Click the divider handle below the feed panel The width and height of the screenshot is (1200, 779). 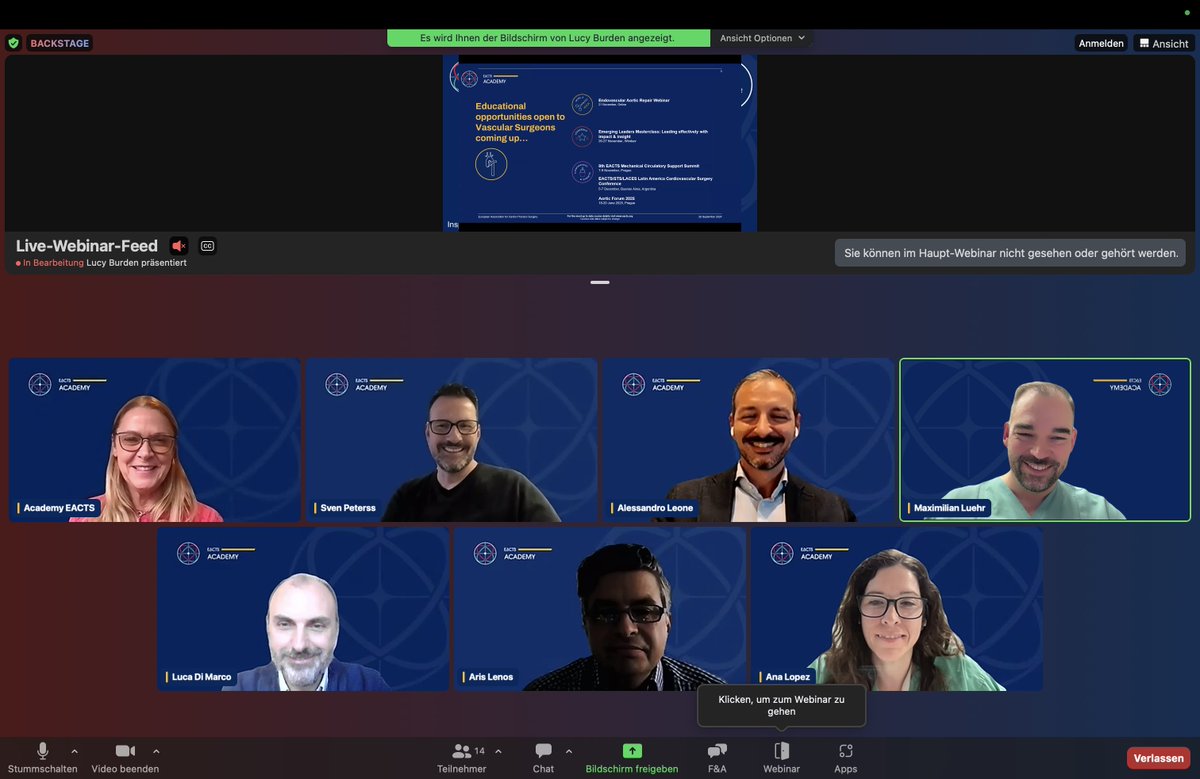[600, 282]
